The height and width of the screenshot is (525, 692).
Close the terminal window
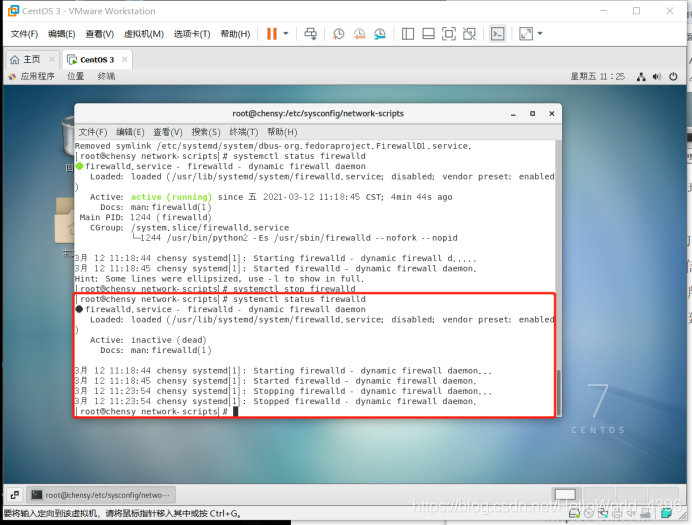[552, 114]
